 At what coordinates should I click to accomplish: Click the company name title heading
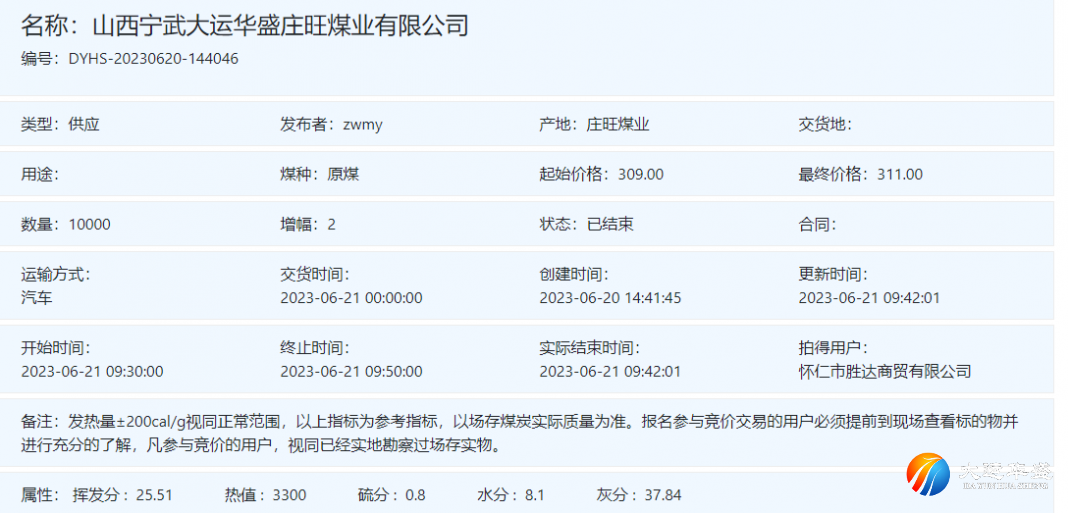(245, 25)
